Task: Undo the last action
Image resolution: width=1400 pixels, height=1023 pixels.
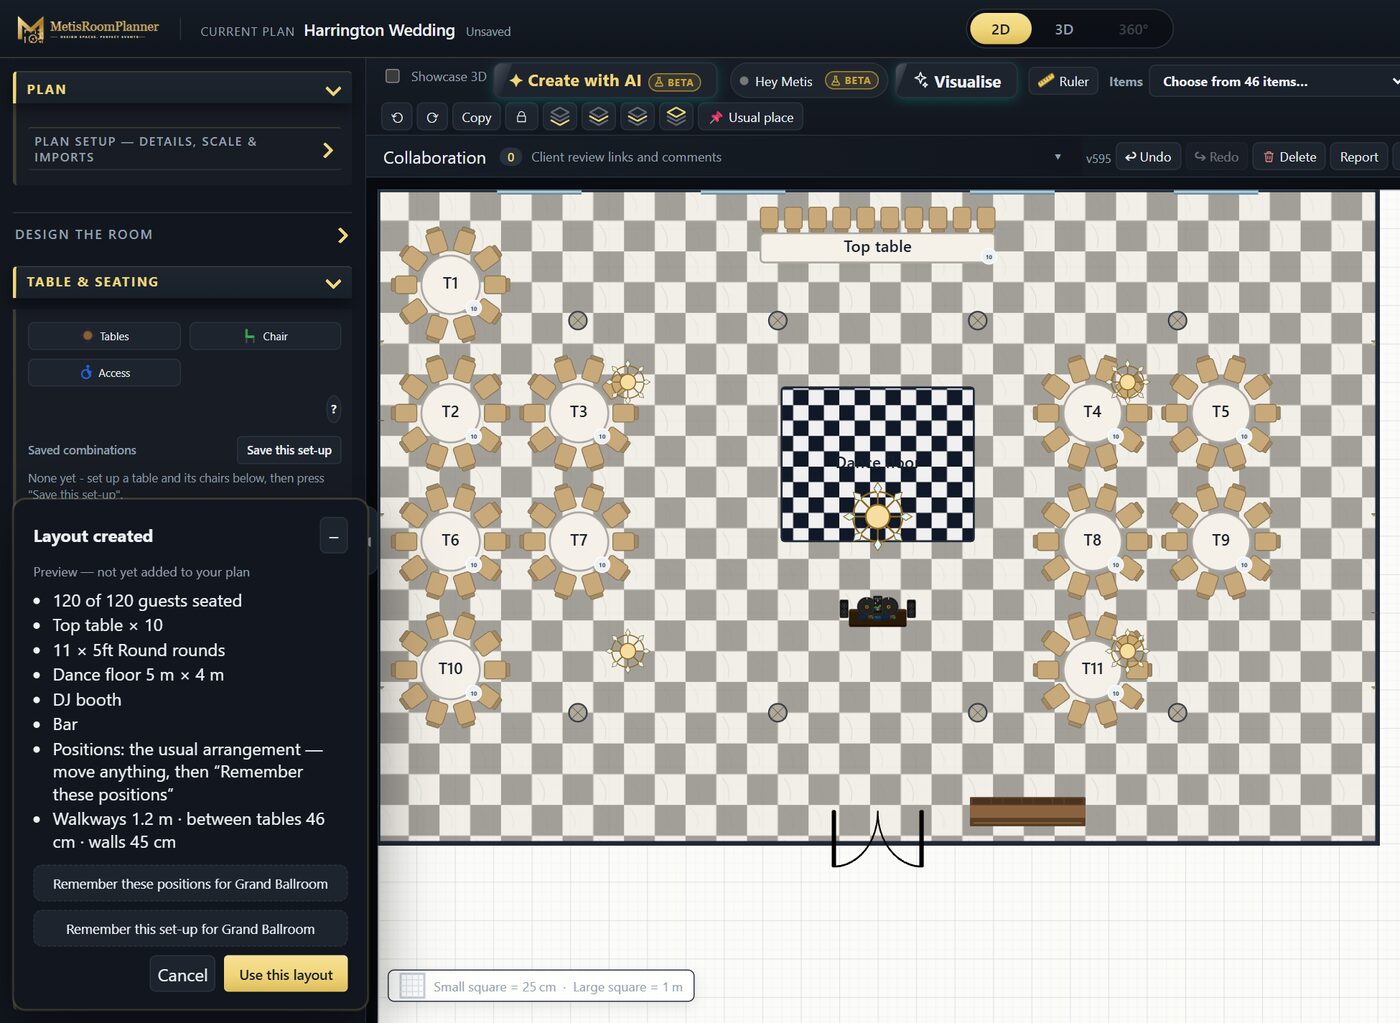Action: tap(1148, 157)
